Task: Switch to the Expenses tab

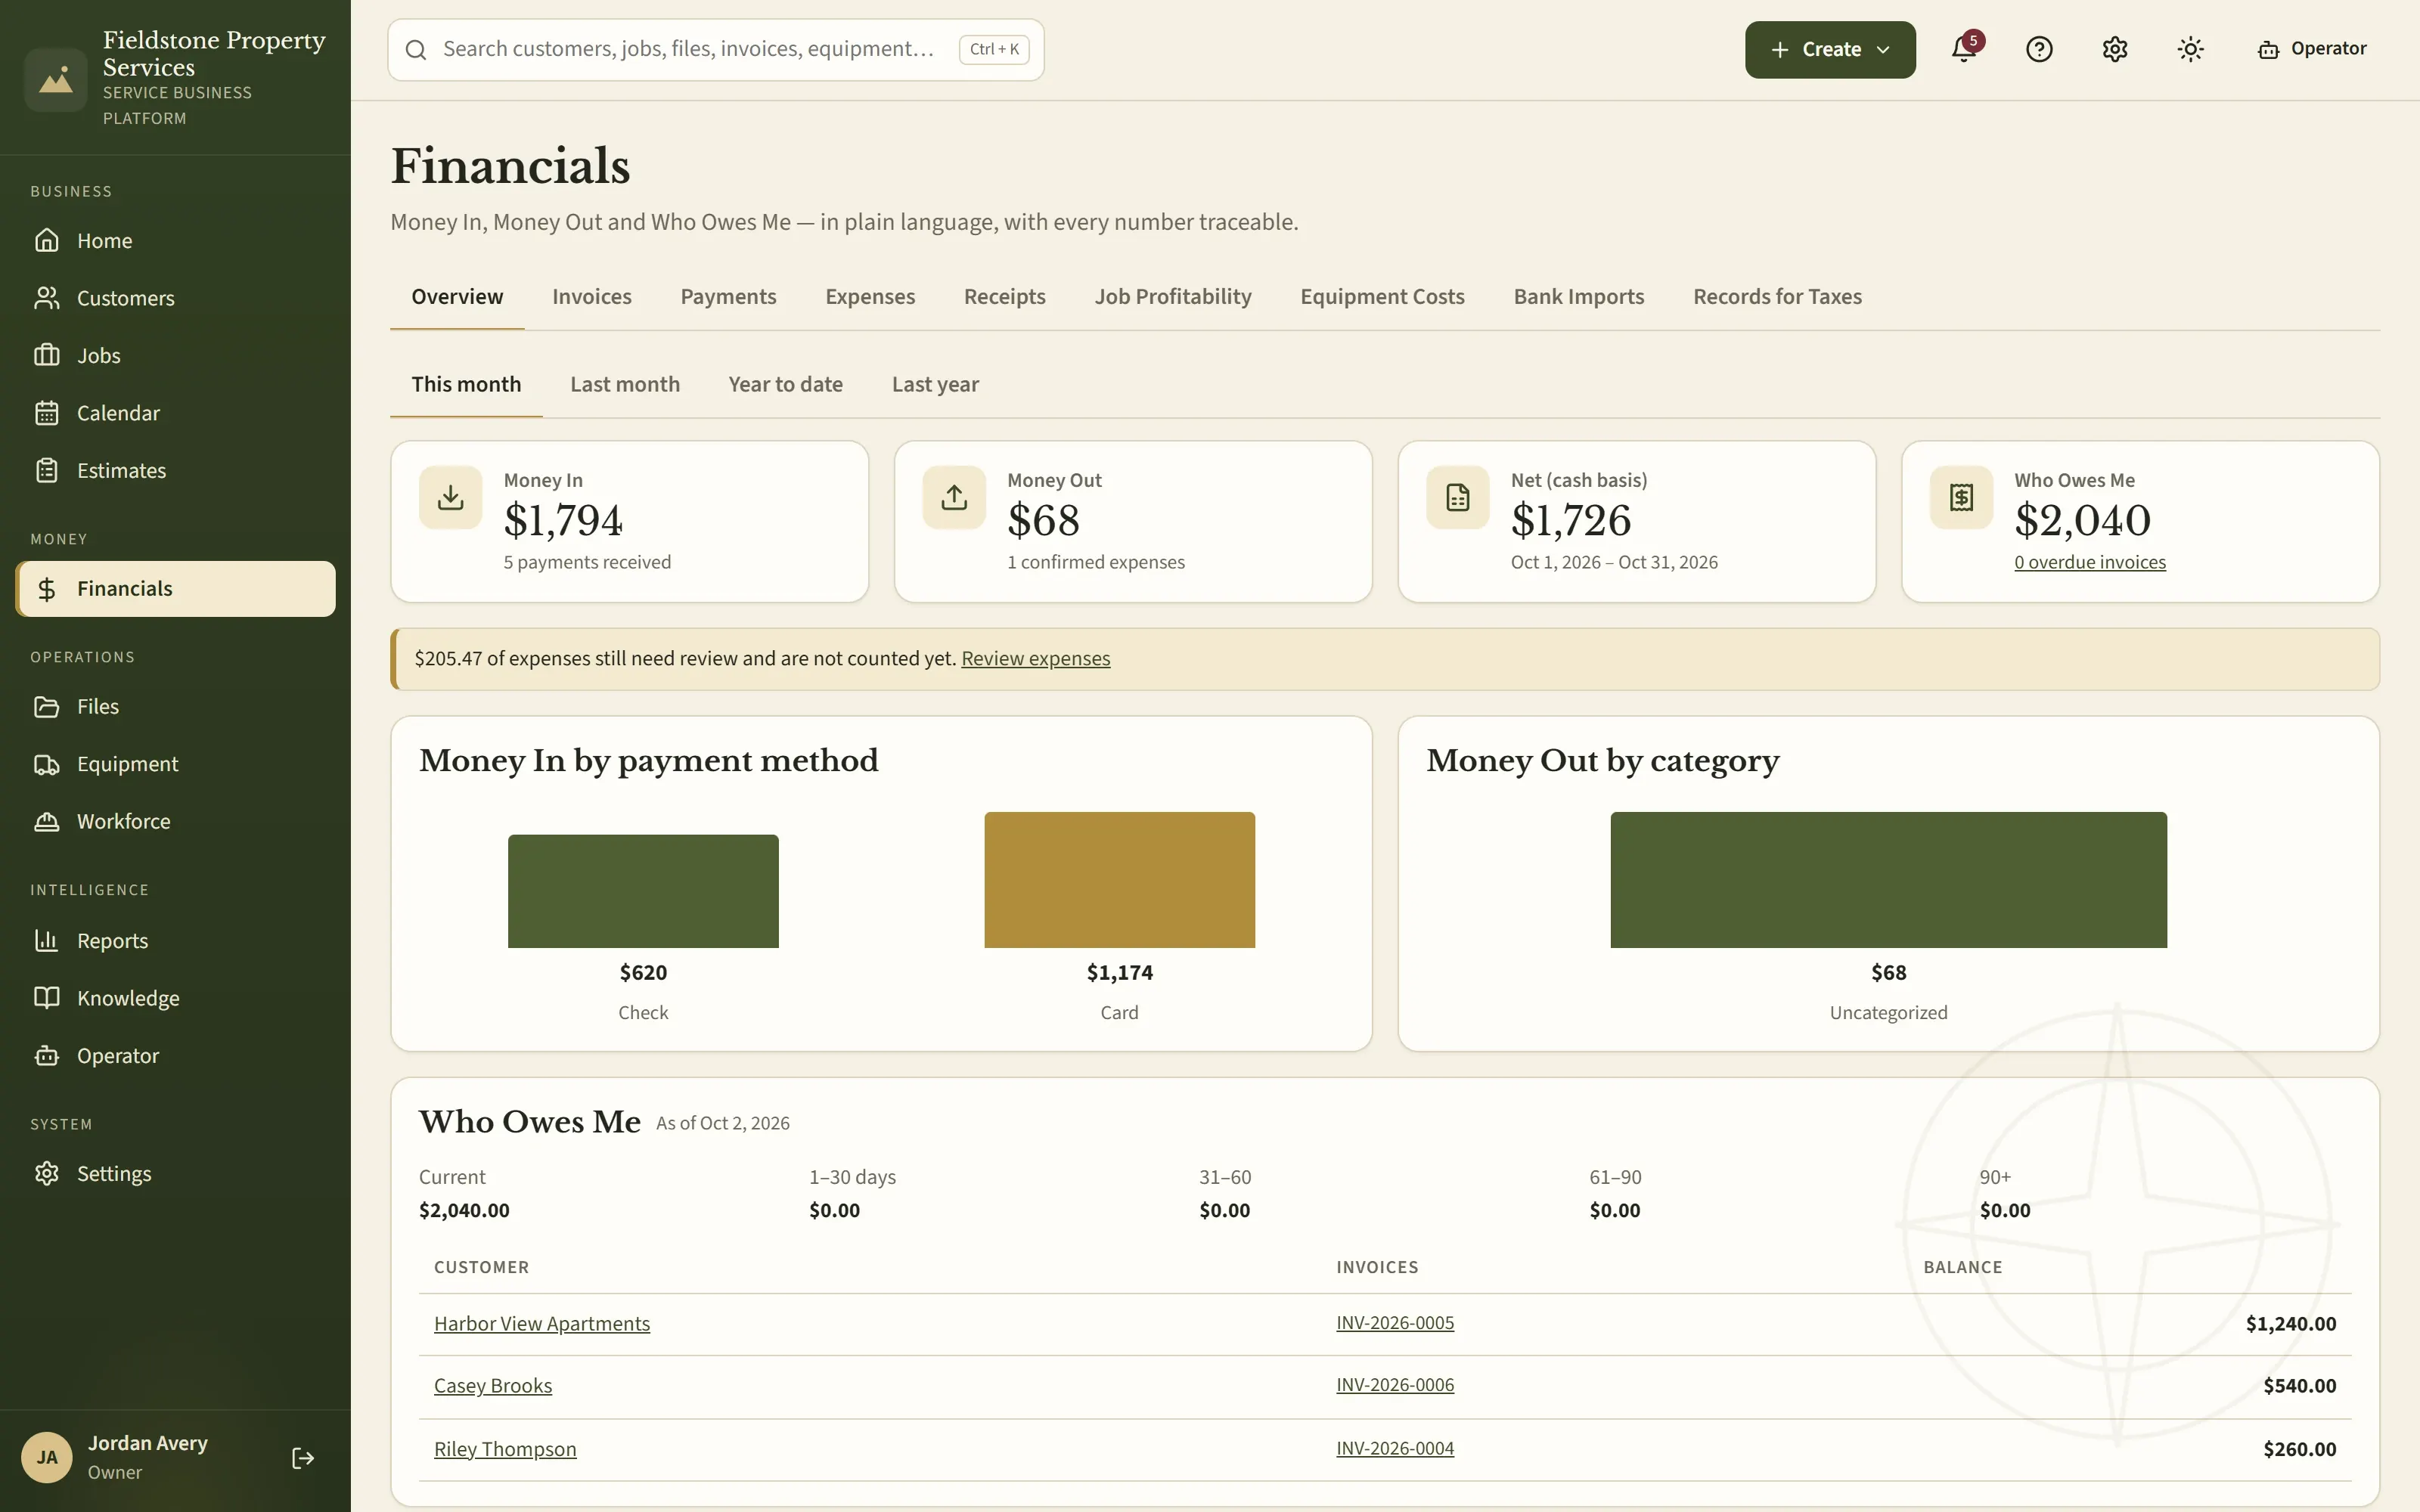Action: pos(870,297)
